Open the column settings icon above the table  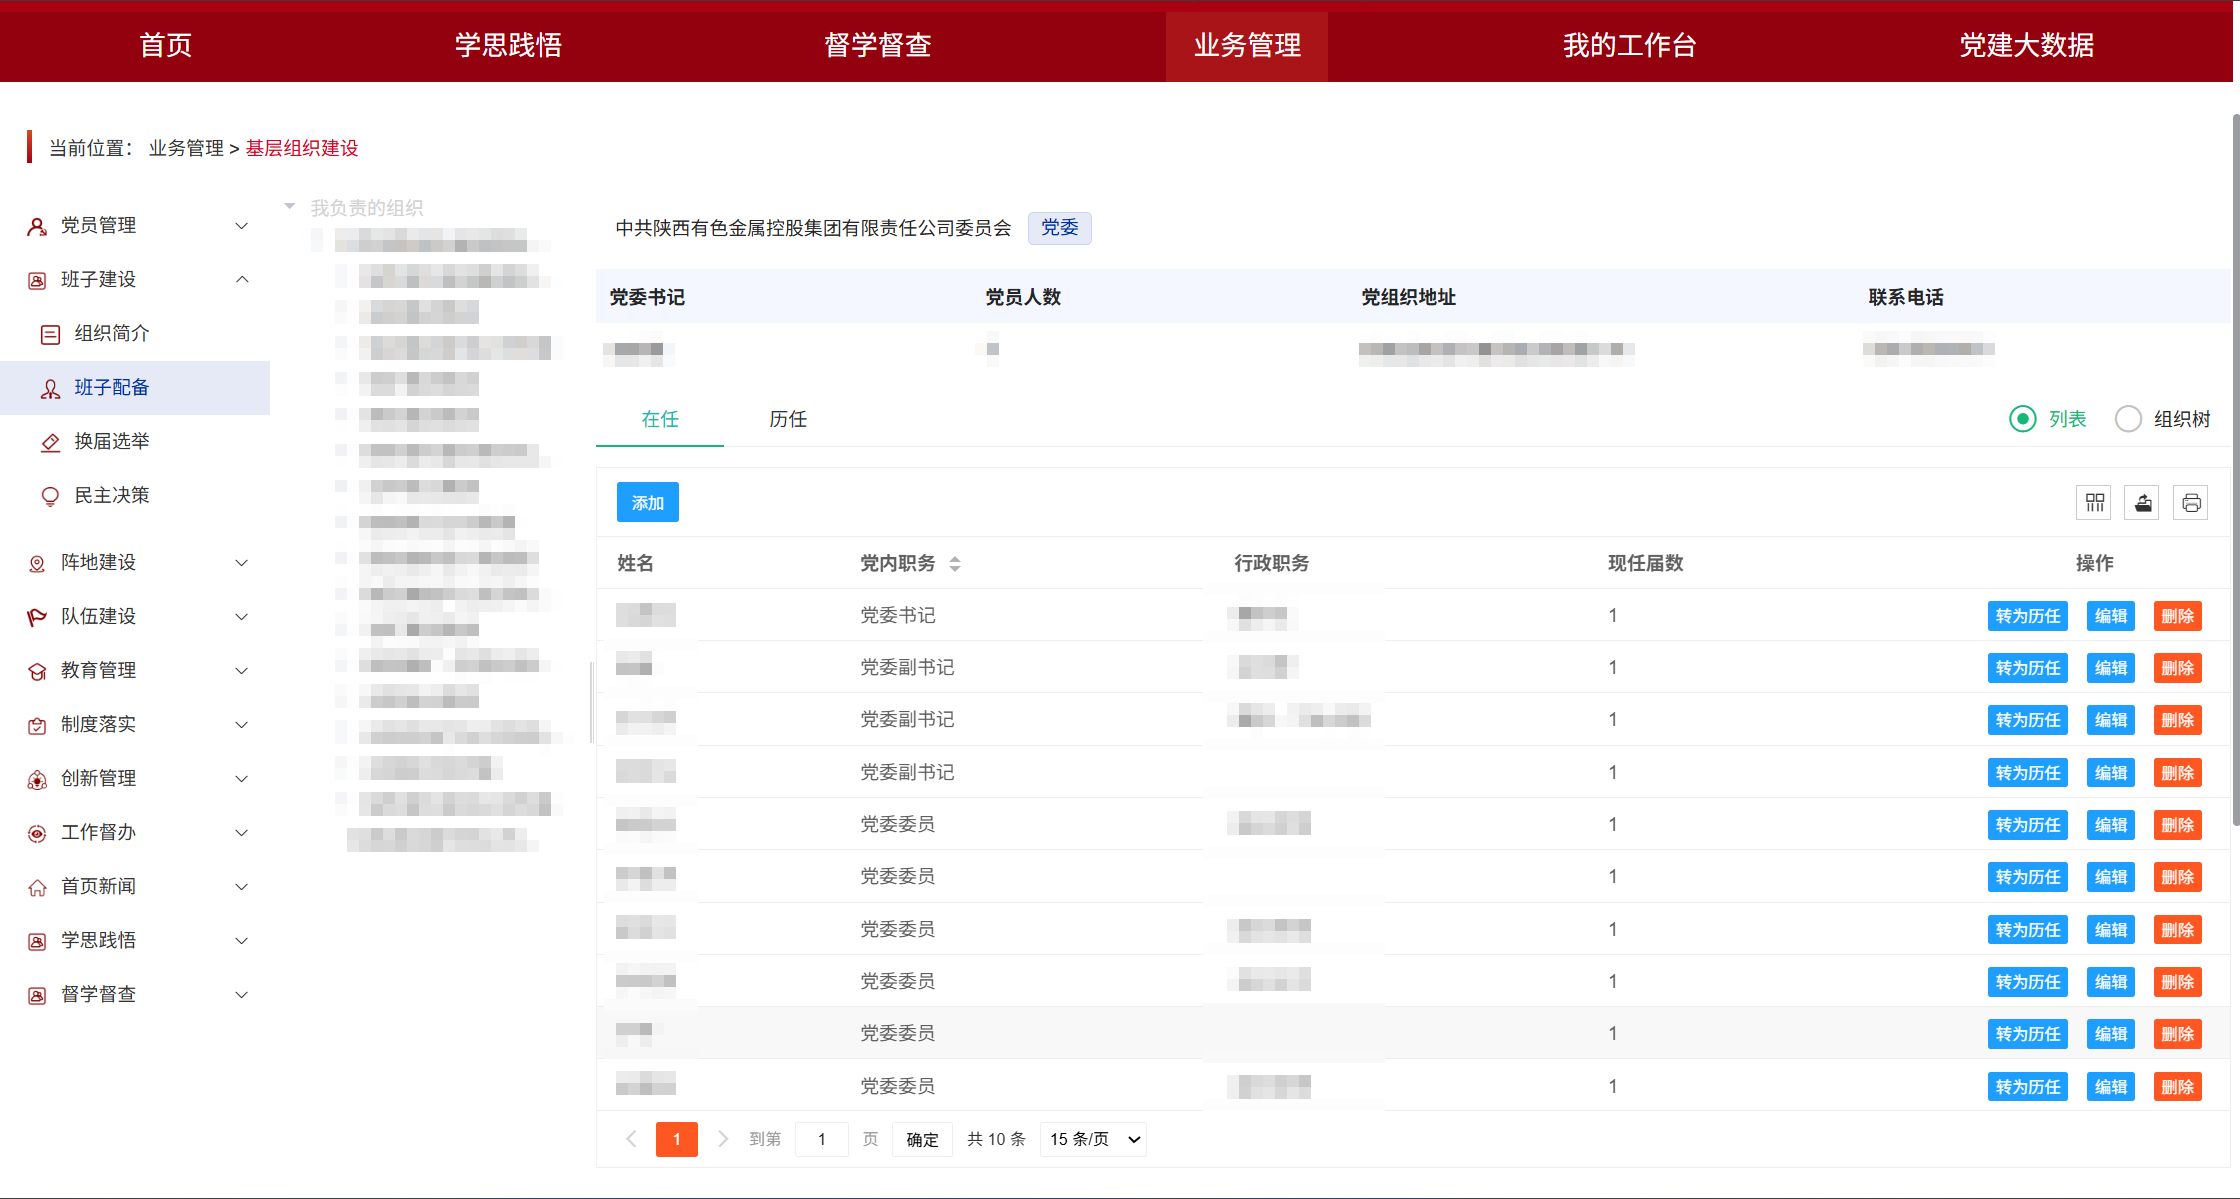(x=2093, y=502)
